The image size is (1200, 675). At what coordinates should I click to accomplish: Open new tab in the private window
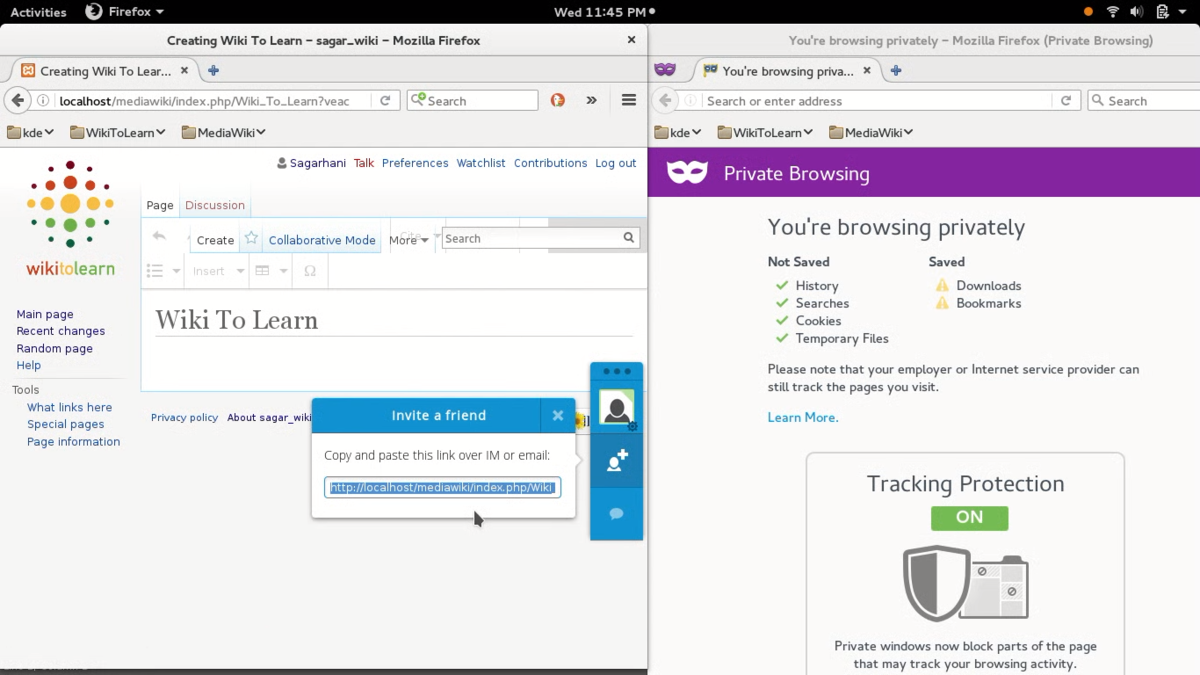click(x=896, y=71)
